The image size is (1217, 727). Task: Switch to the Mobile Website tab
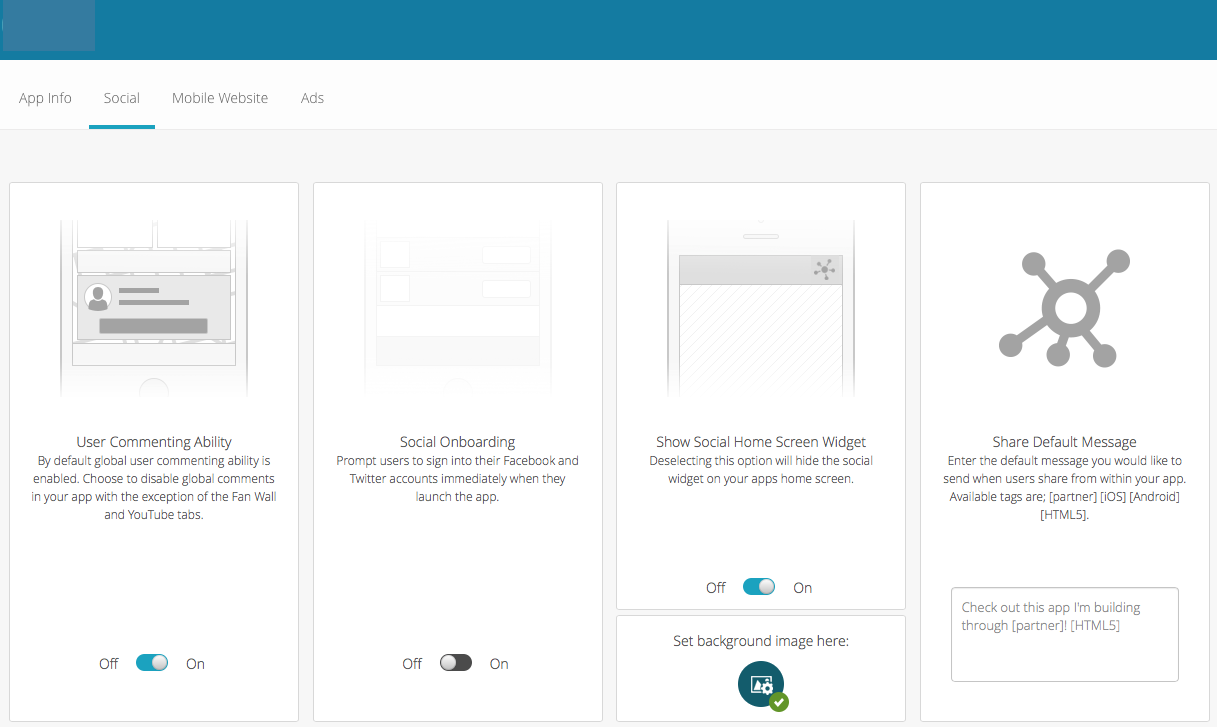(x=220, y=98)
